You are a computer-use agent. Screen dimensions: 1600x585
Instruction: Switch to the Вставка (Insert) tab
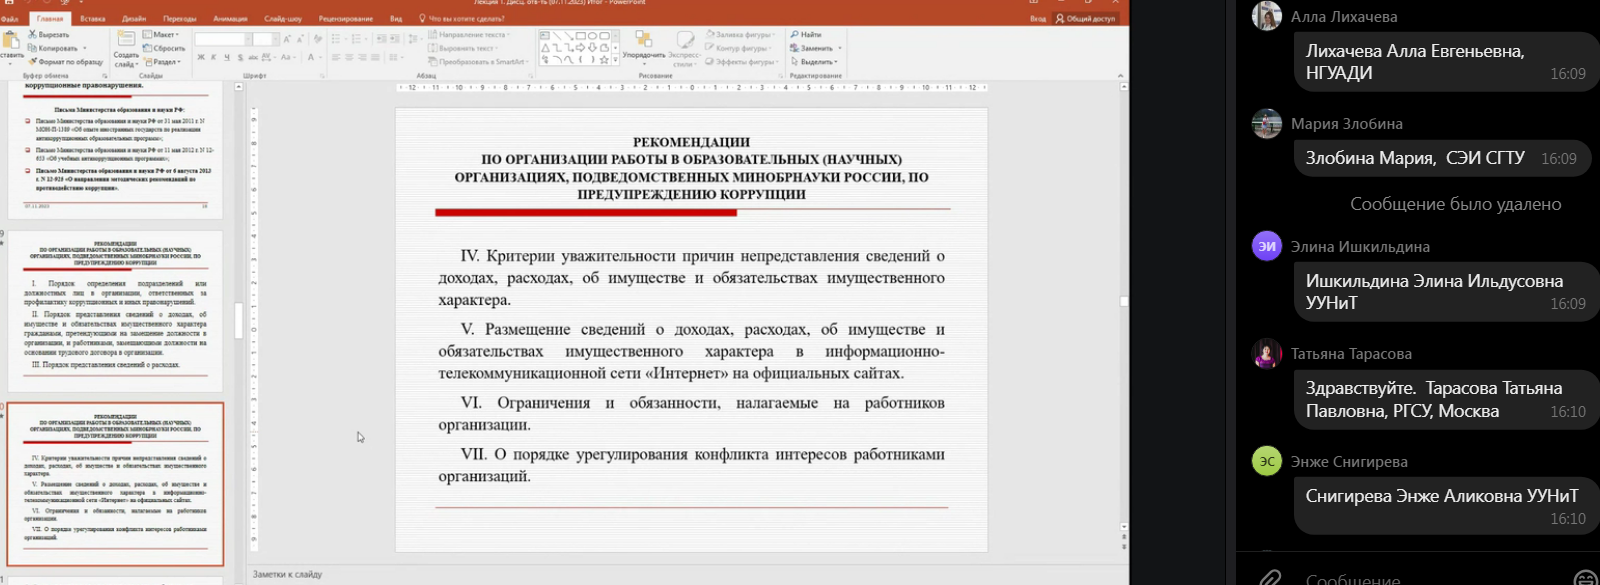92,18
